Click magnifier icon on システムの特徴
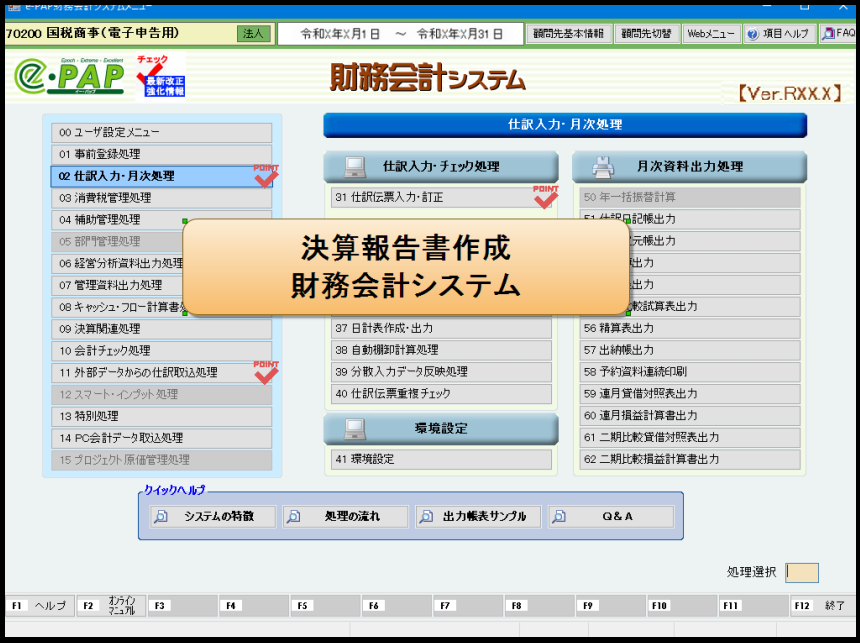 pyautogui.click(x=160, y=517)
